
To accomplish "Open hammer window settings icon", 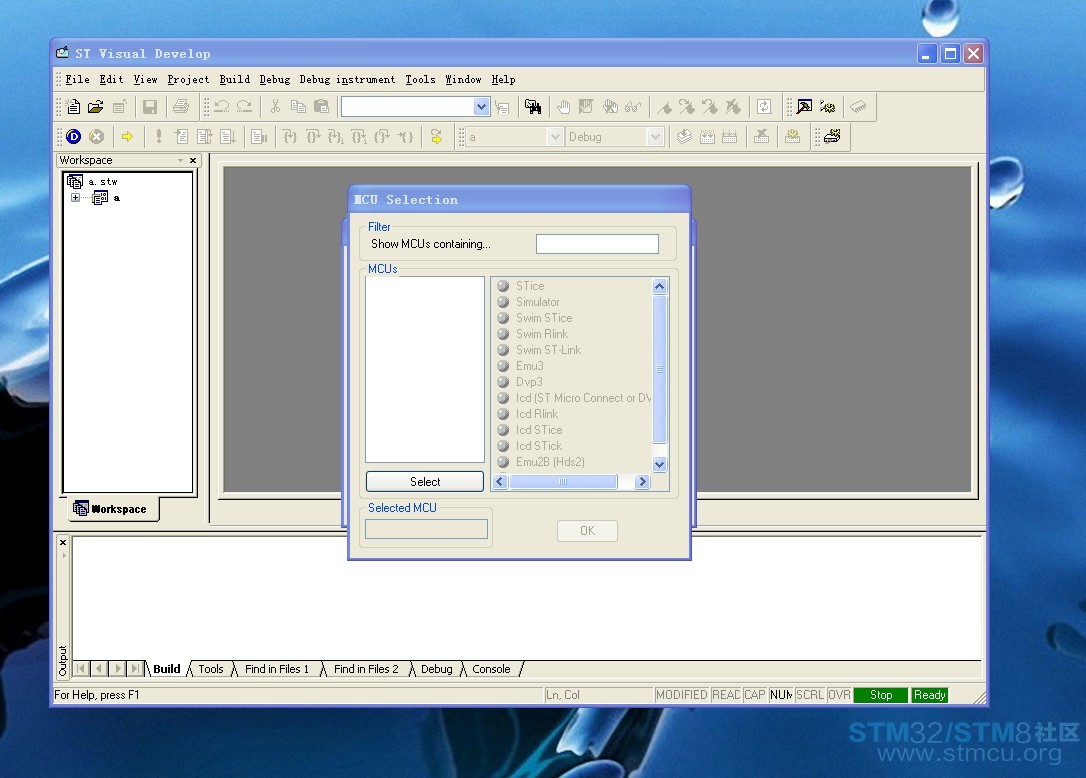I will (804, 107).
